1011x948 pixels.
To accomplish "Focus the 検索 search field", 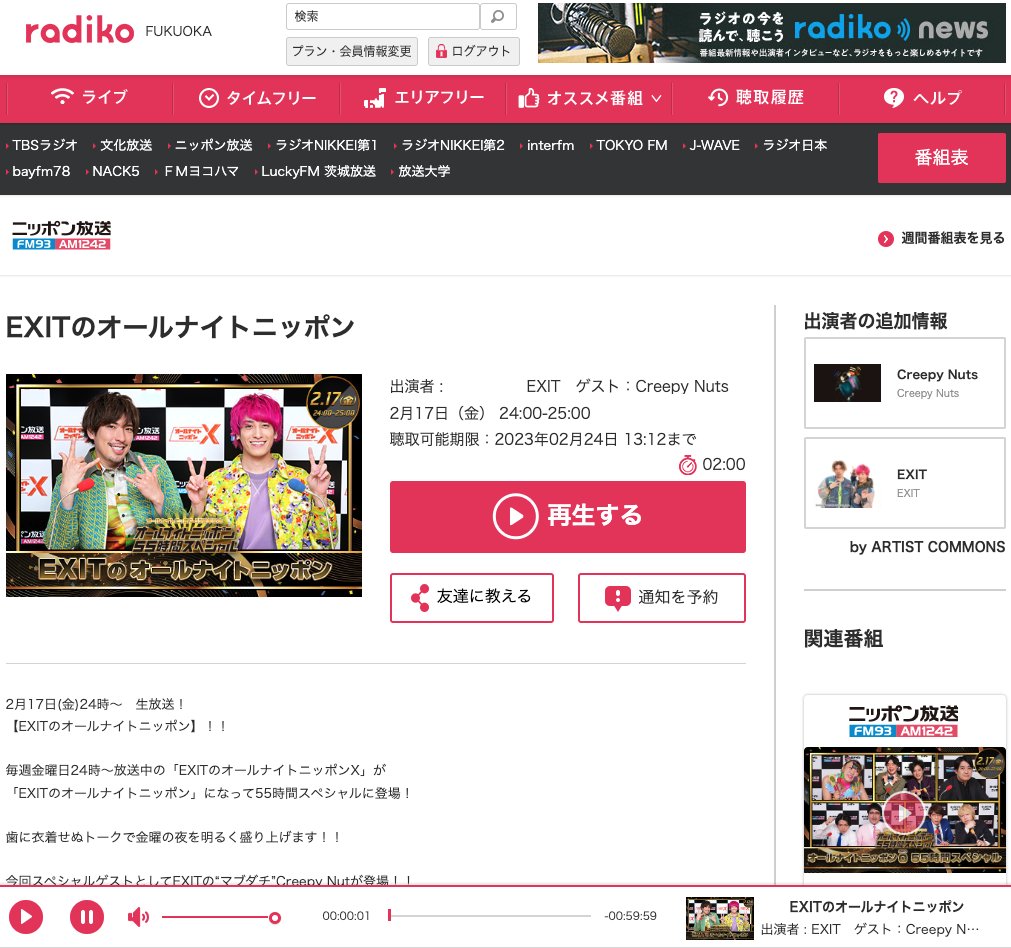I will (382, 16).
